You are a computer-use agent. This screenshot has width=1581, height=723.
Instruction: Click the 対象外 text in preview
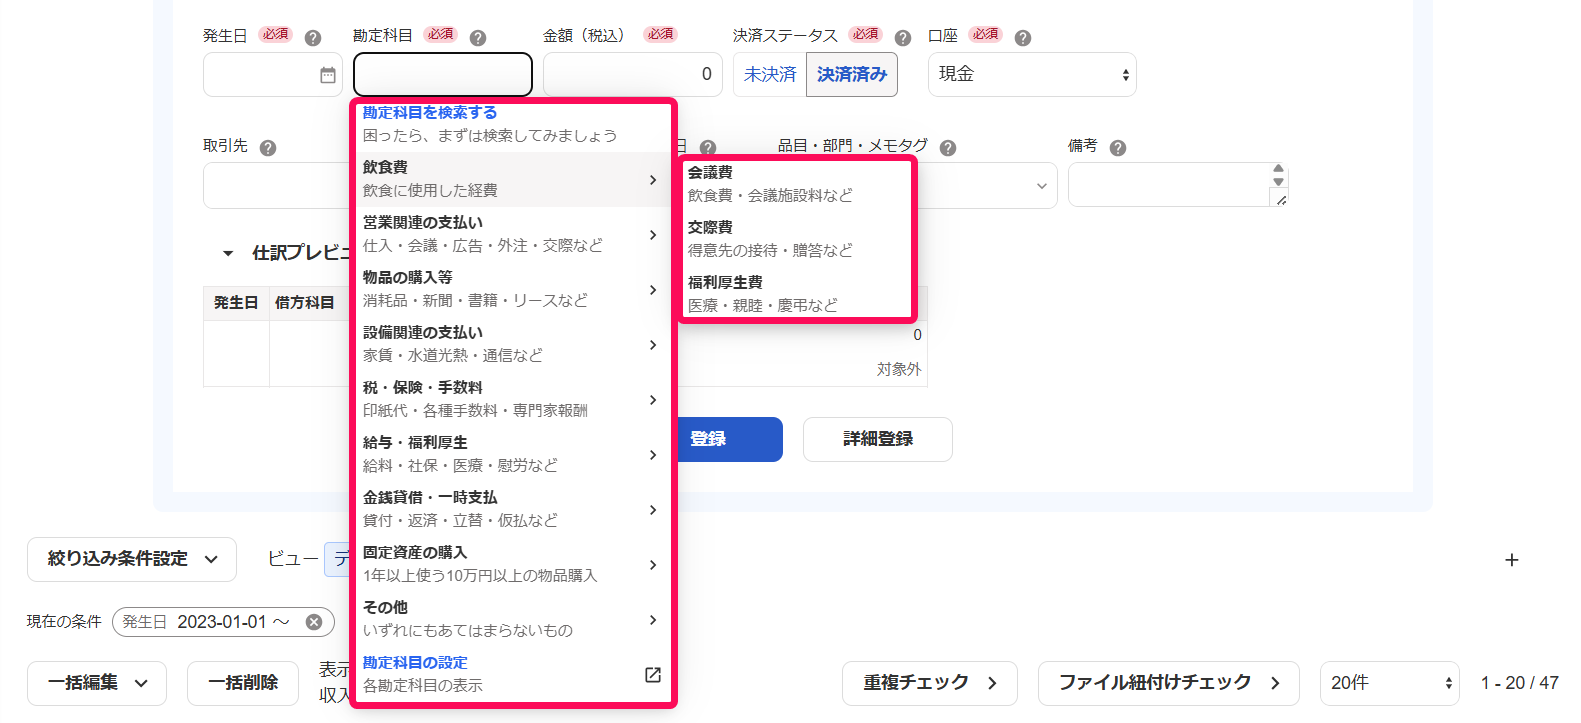coord(899,370)
